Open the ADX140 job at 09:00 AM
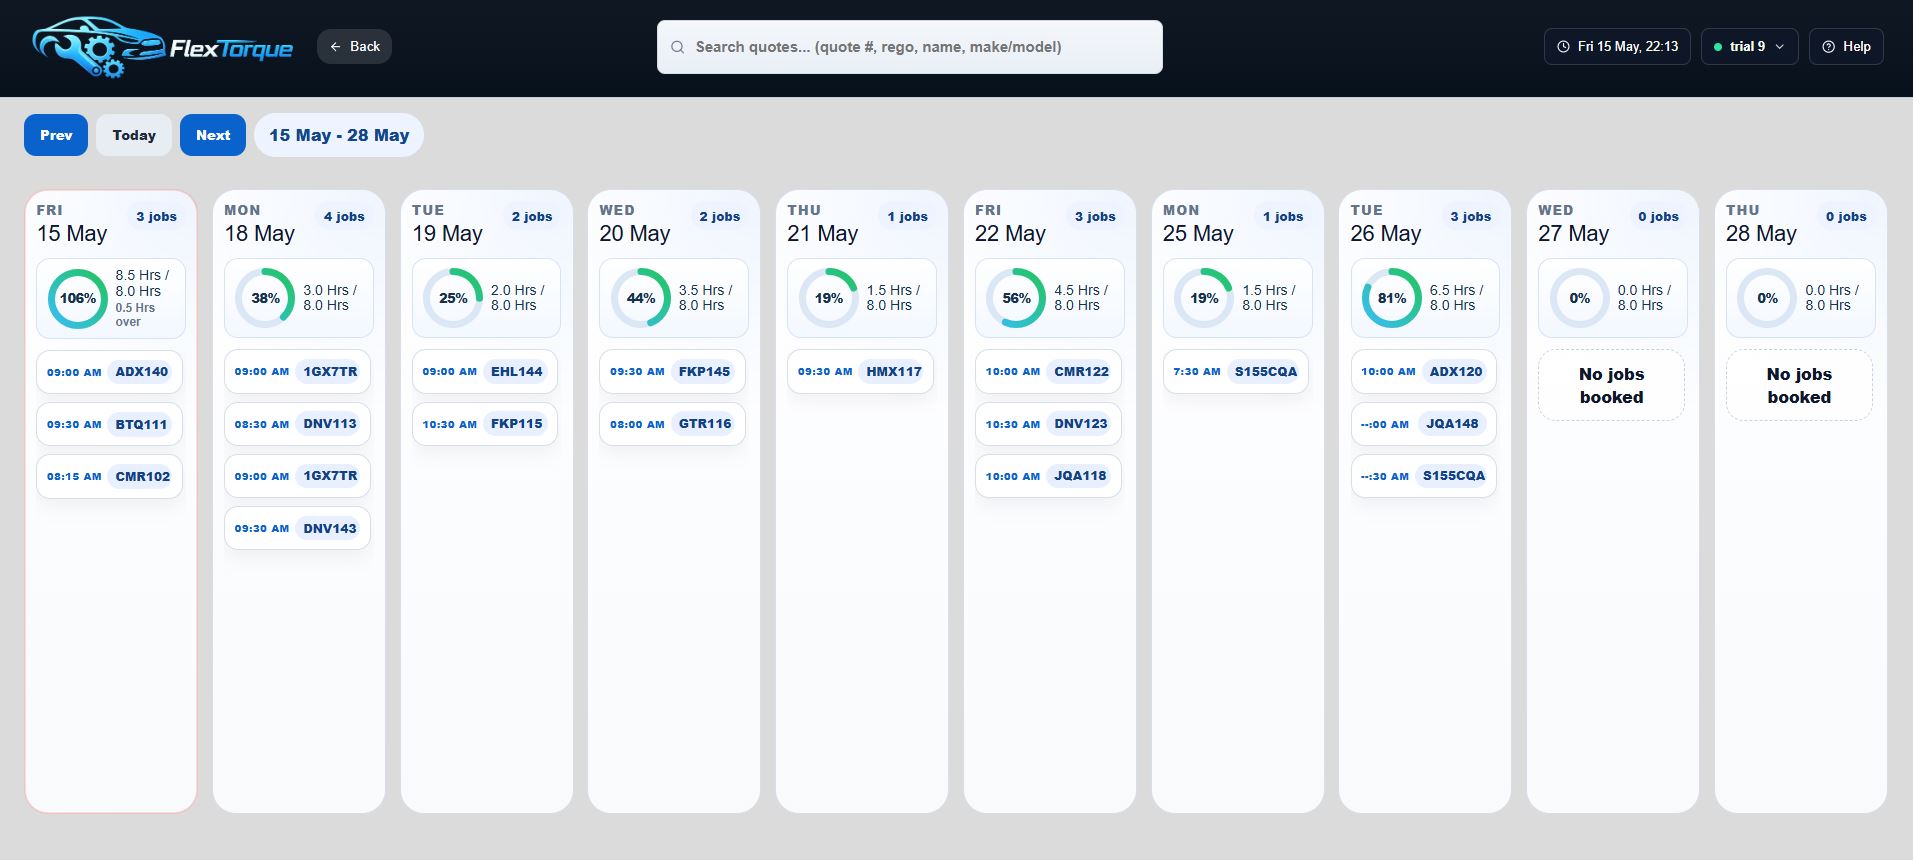The height and width of the screenshot is (860, 1913). point(109,372)
